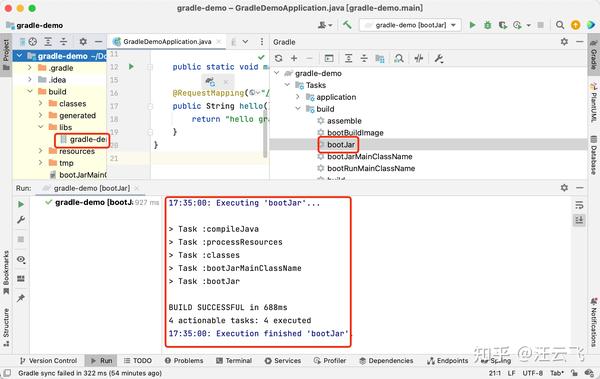Viewport: 600px width, 379px height.
Task: Open the Problems tool window
Action: coord(184,361)
